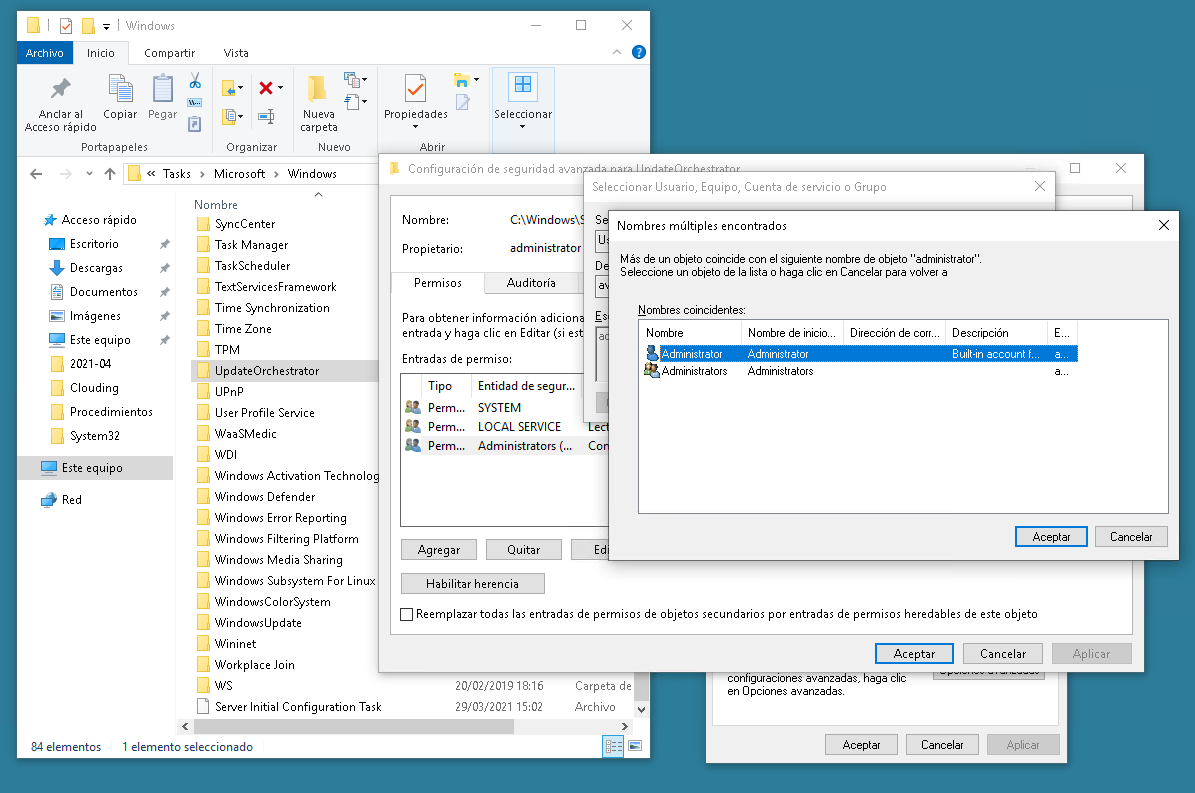Check the Reemplazar todas las entradas de permisos box
This screenshot has width=1195, height=793.
(x=407, y=614)
